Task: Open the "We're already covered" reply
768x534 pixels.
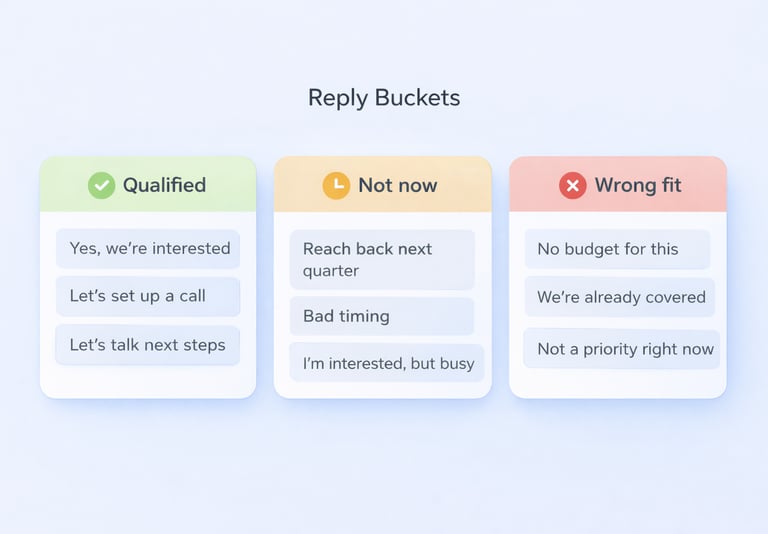Action: pos(620,297)
